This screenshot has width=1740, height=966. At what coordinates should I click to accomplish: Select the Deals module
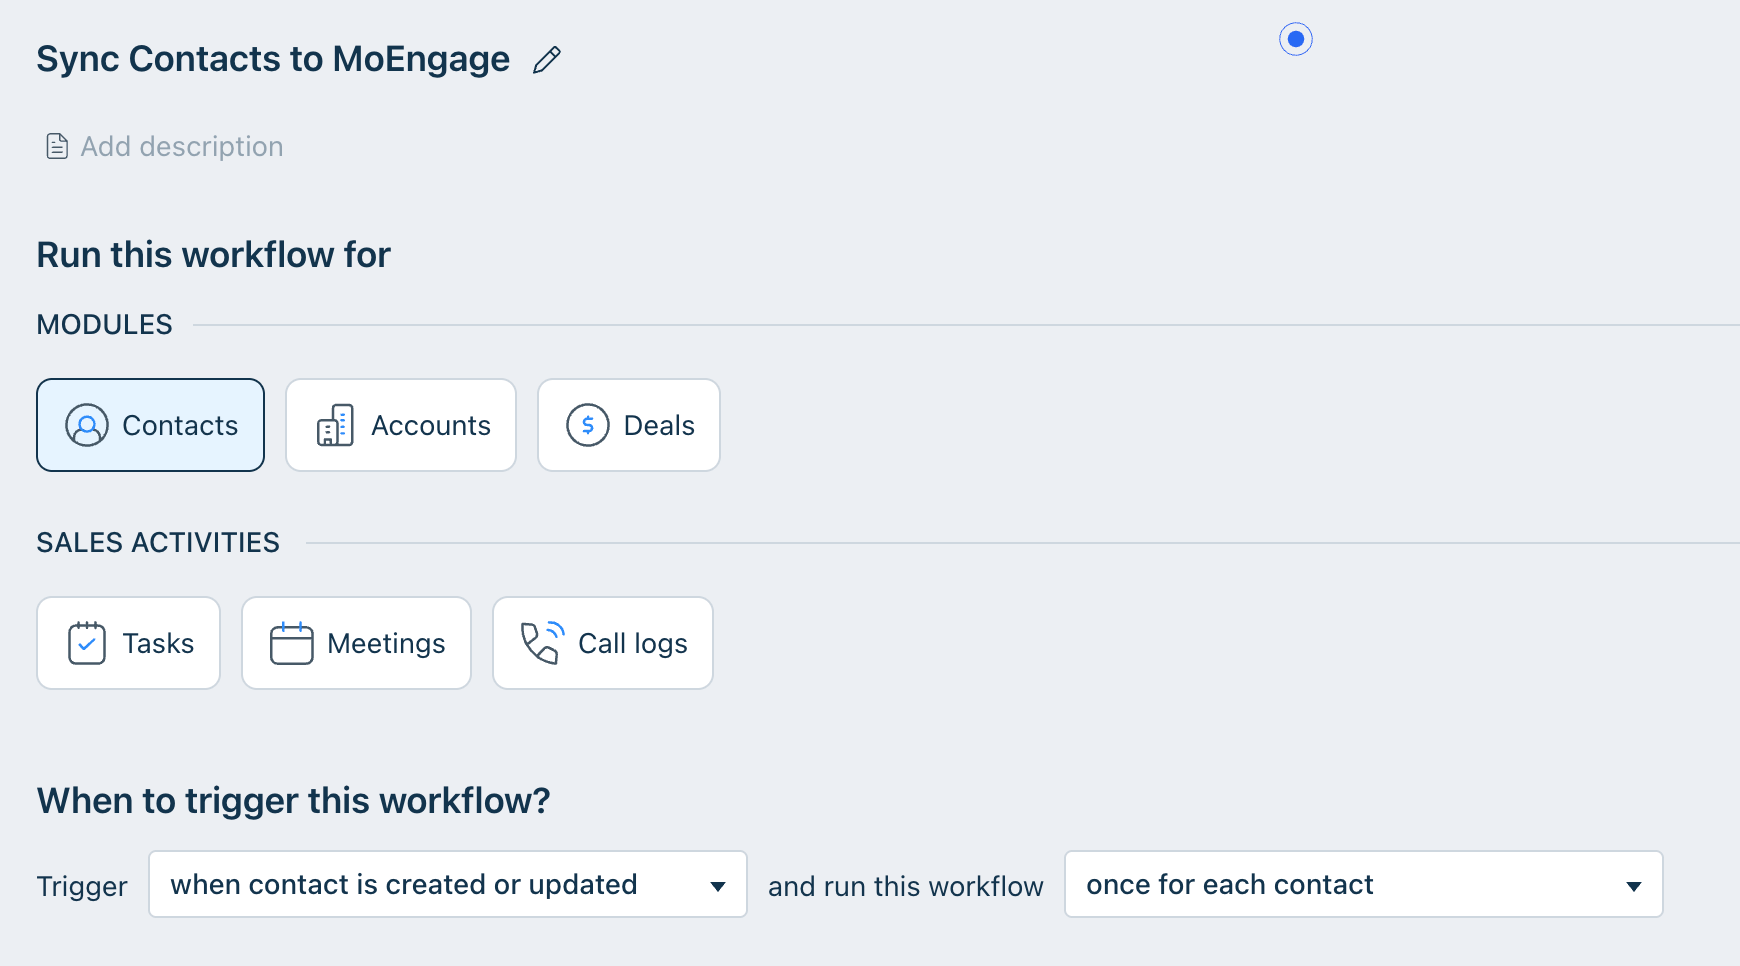pos(629,425)
